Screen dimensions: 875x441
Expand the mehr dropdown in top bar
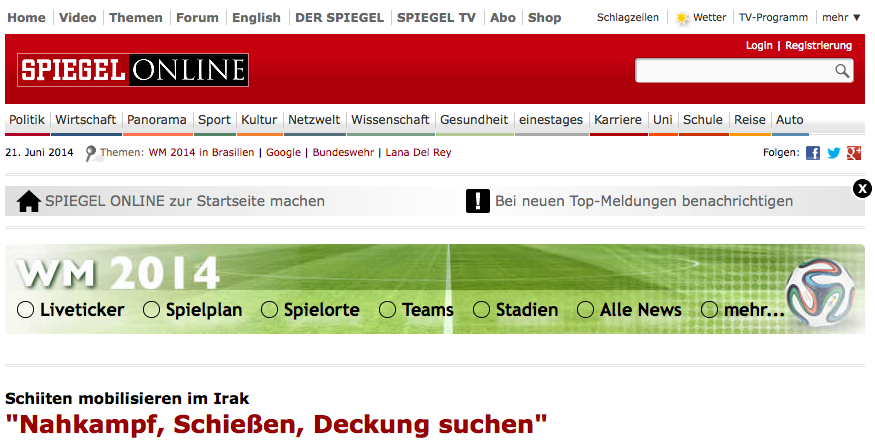(842, 17)
